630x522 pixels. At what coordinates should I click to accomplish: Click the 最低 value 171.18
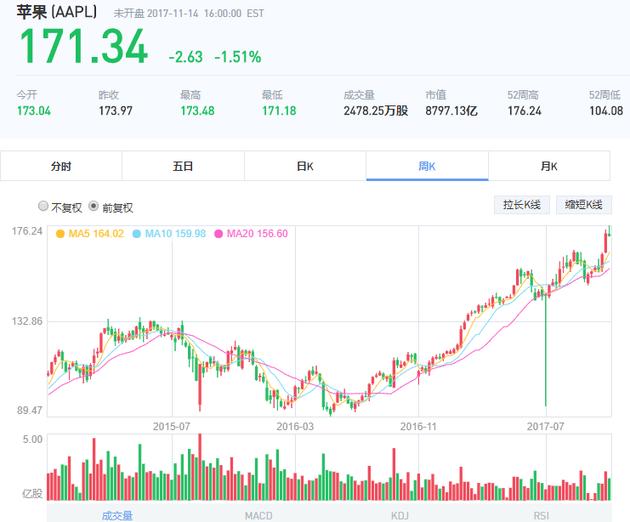pyautogui.click(x=279, y=111)
